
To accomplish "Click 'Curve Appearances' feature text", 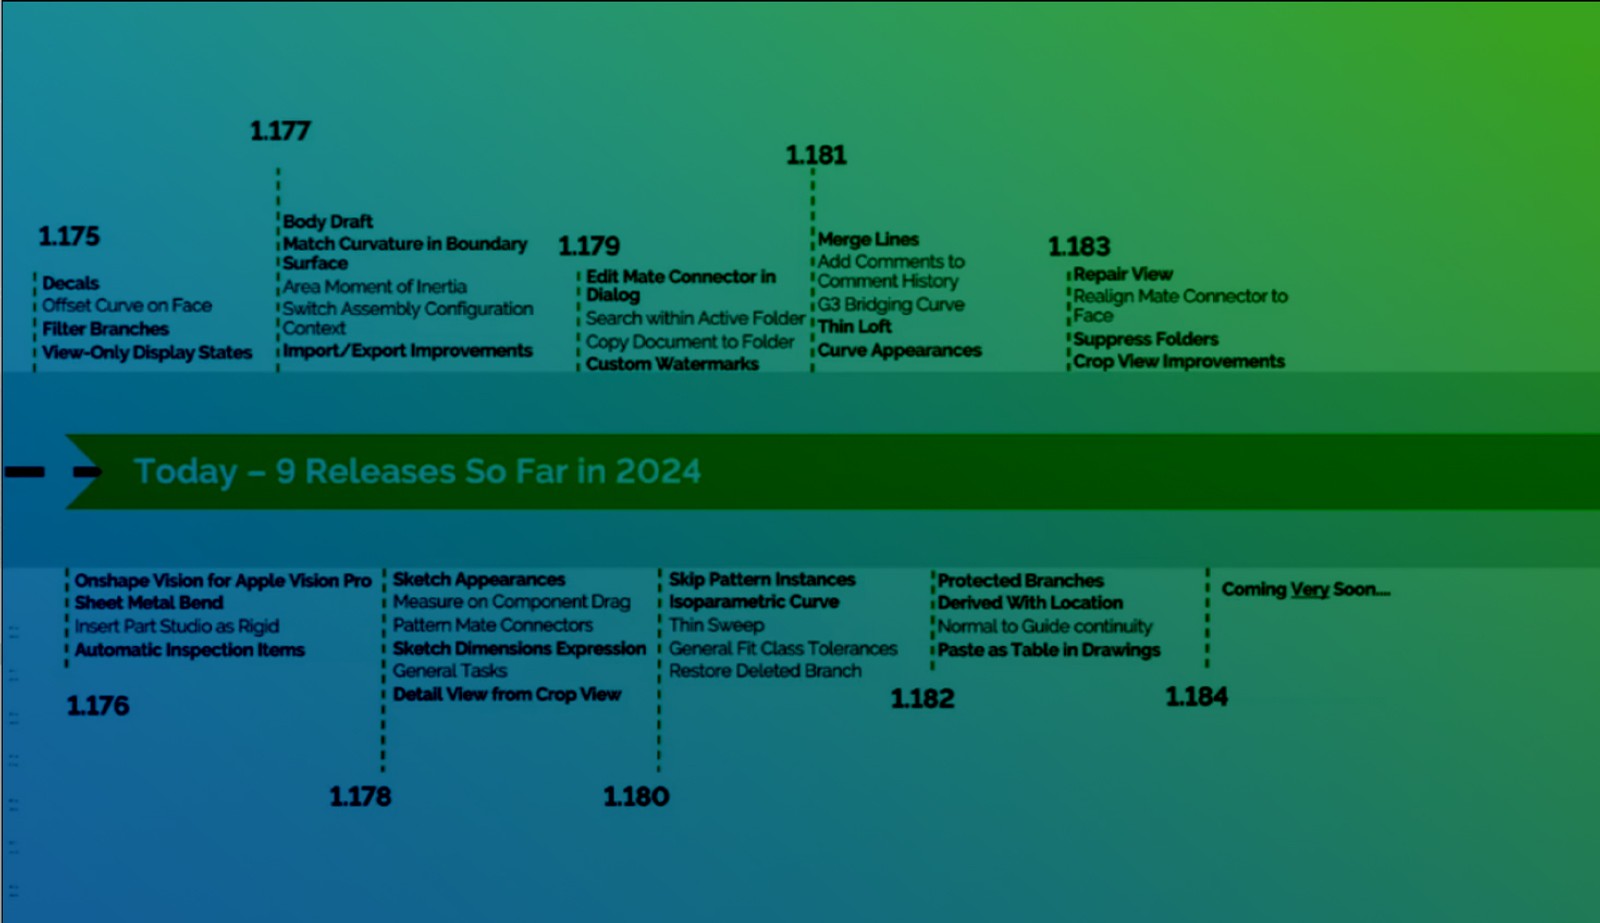I will point(900,350).
